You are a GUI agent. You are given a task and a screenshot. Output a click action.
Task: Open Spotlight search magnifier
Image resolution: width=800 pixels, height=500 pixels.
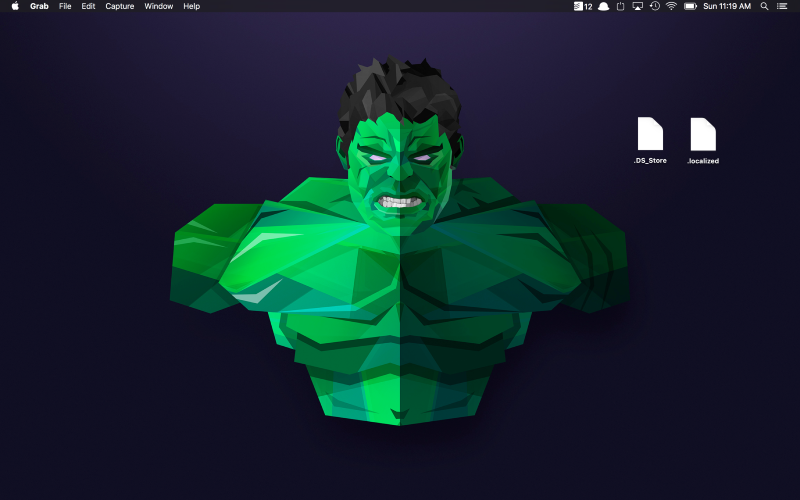pos(765,6)
